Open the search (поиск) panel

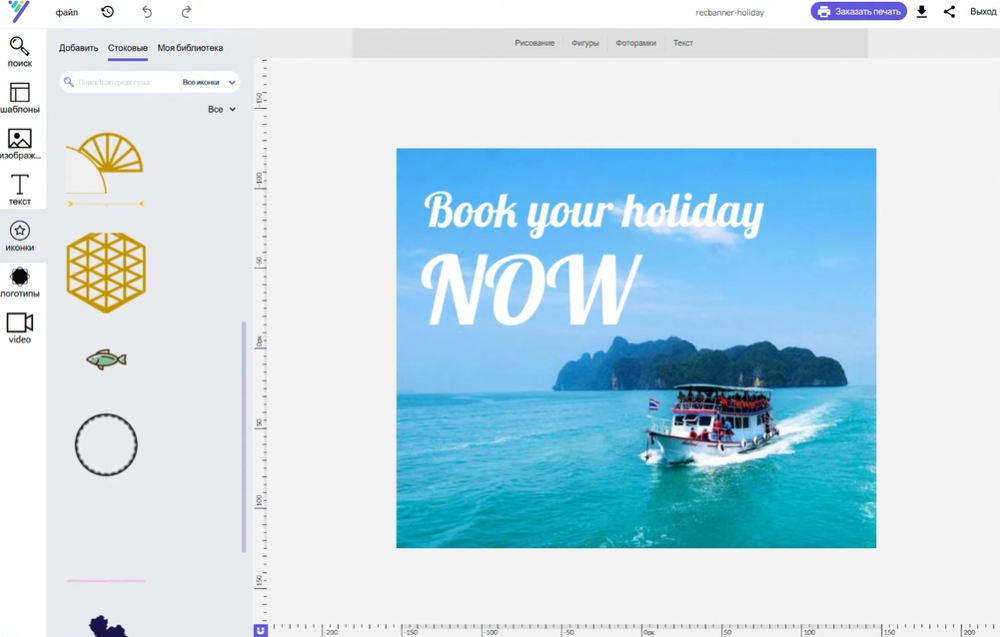[20, 52]
